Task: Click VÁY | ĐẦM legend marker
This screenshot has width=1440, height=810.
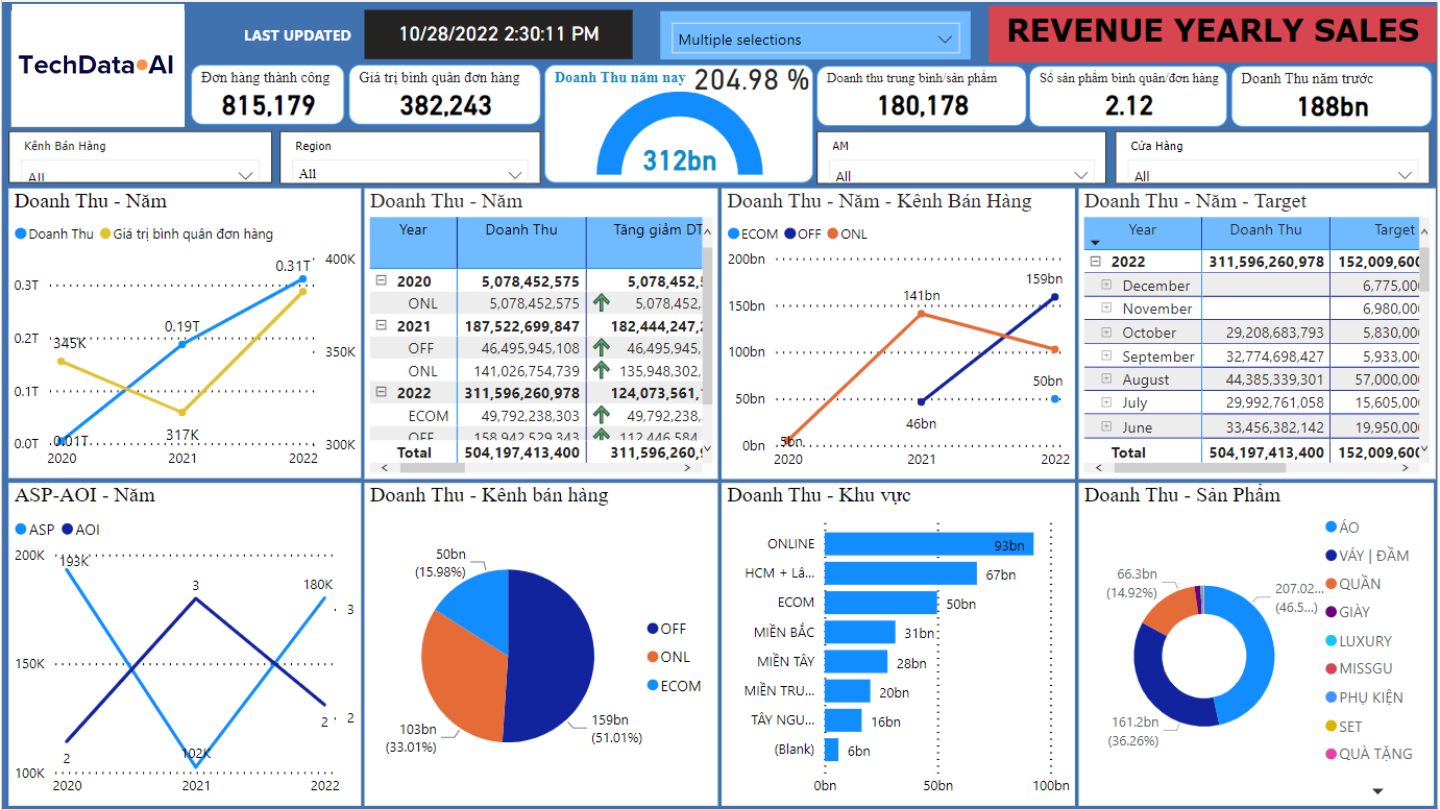Action: click(x=1331, y=555)
